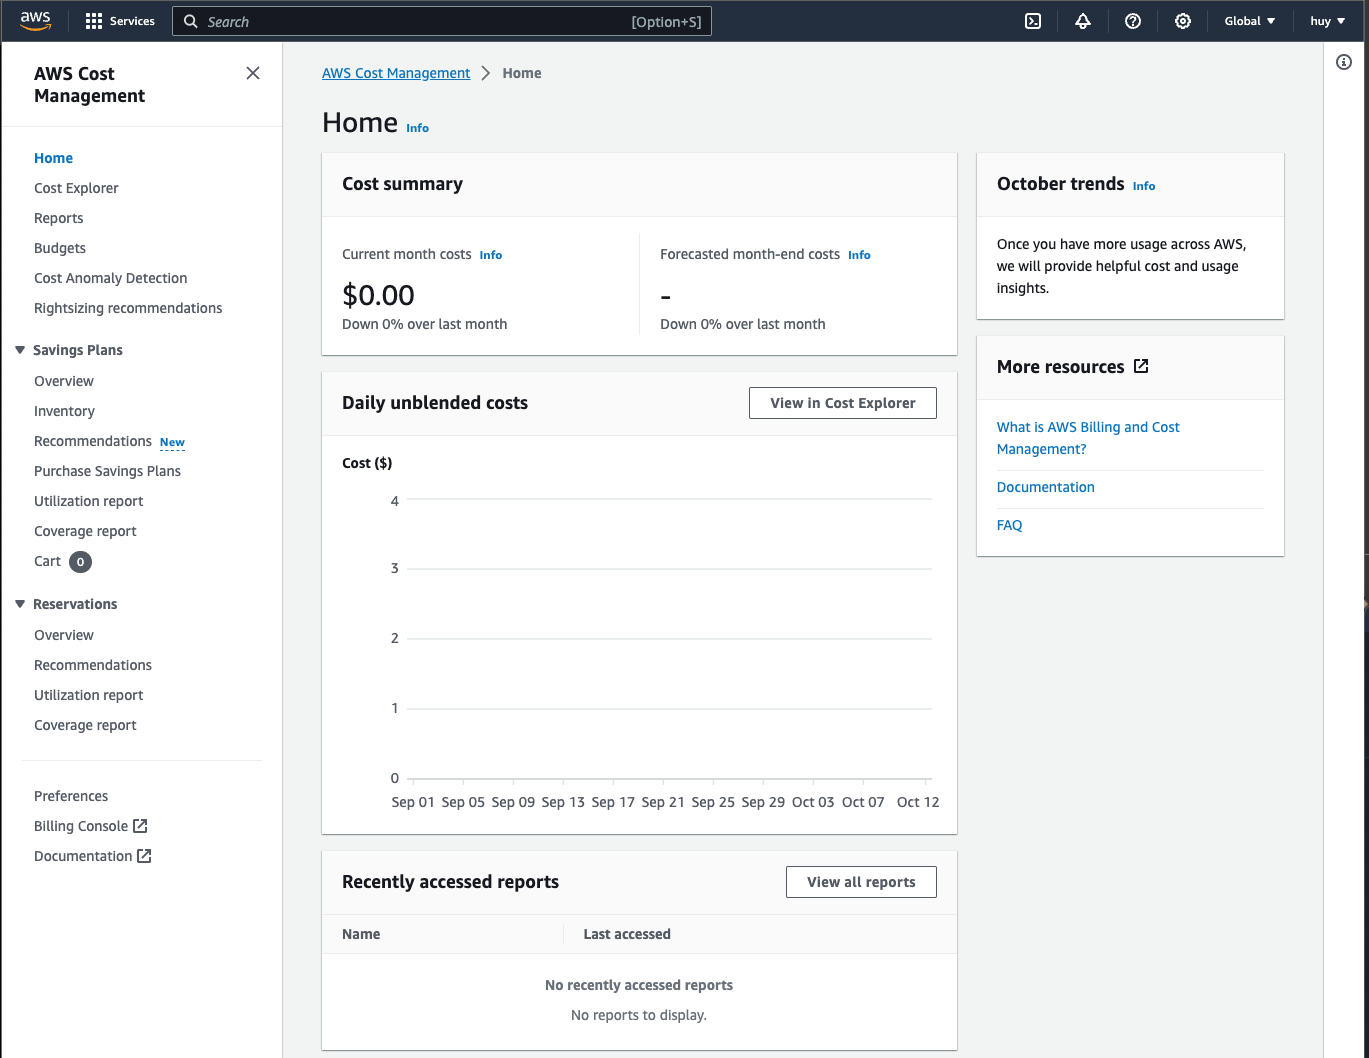This screenshot has height=1058, width=1369.
Task: Open AWS CloudShell icon in top bar
Action: tap(1033, 21)
